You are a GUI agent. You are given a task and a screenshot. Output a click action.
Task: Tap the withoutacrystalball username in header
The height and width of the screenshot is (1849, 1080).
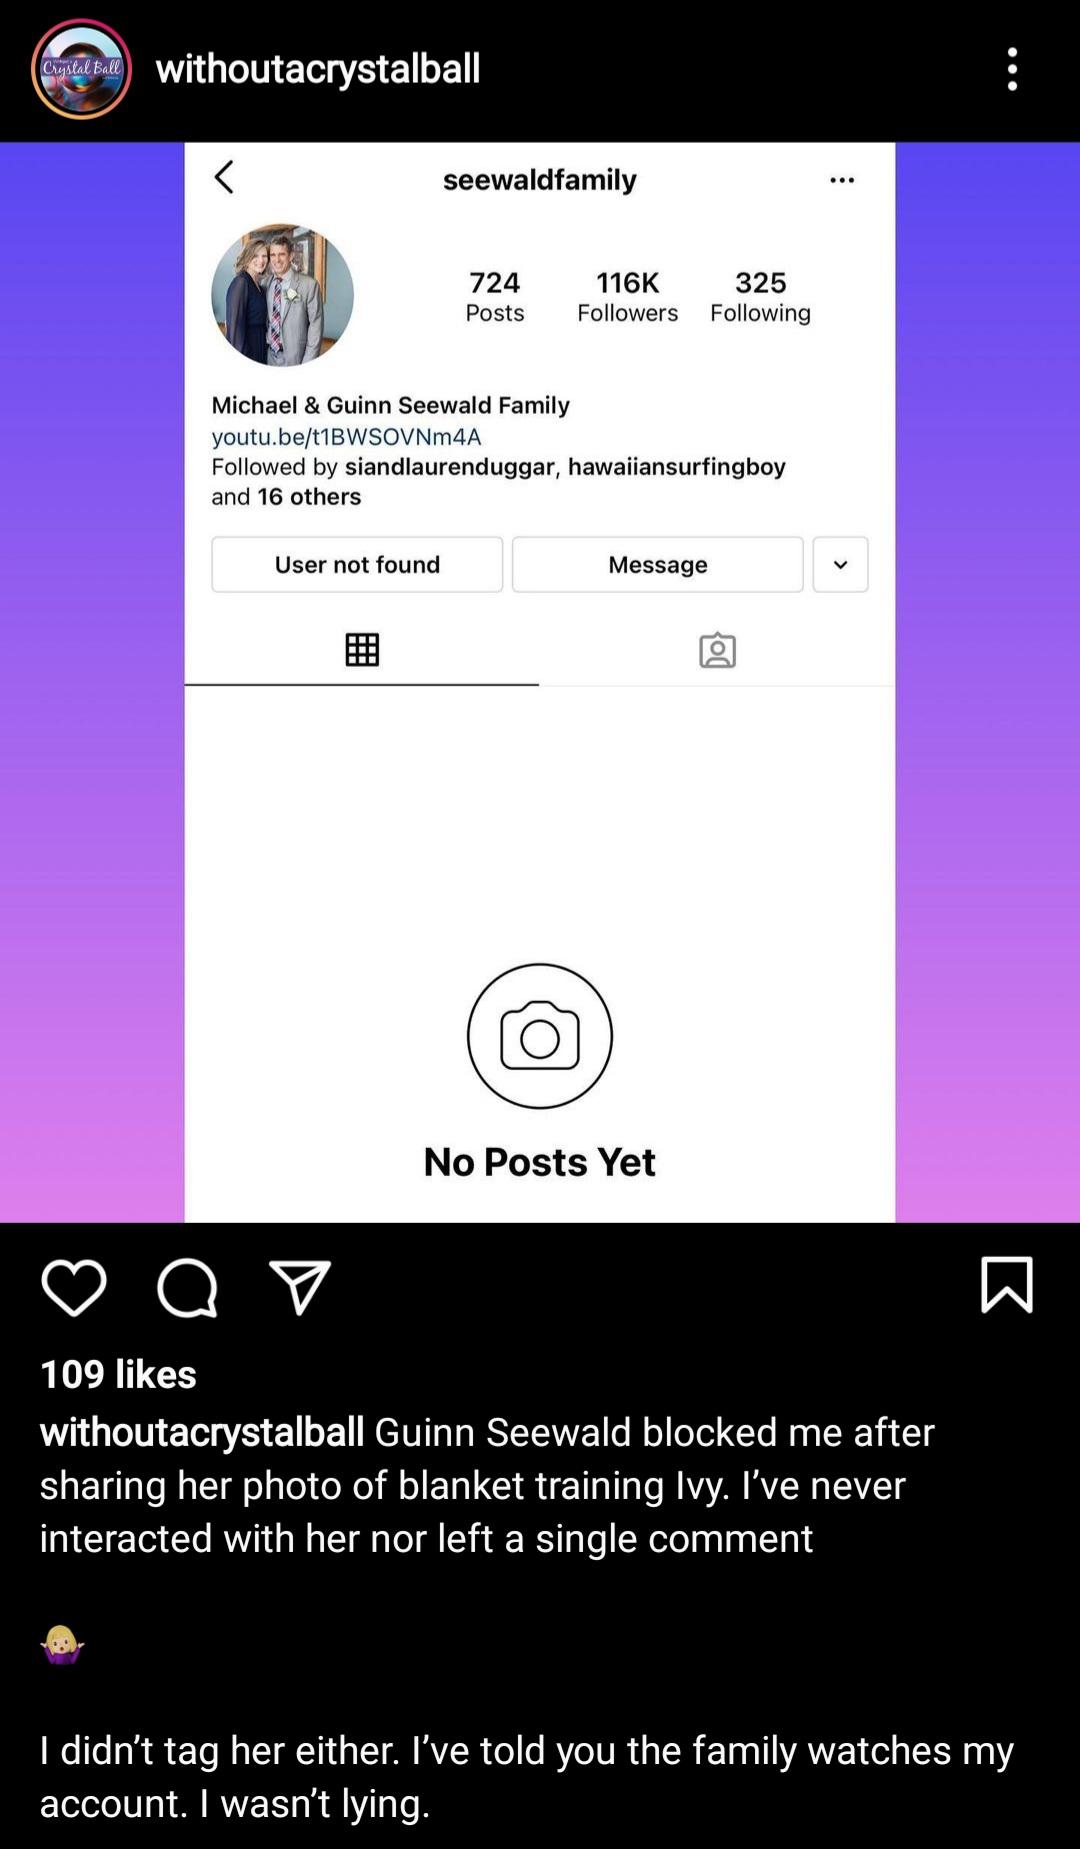coord(318,69)
